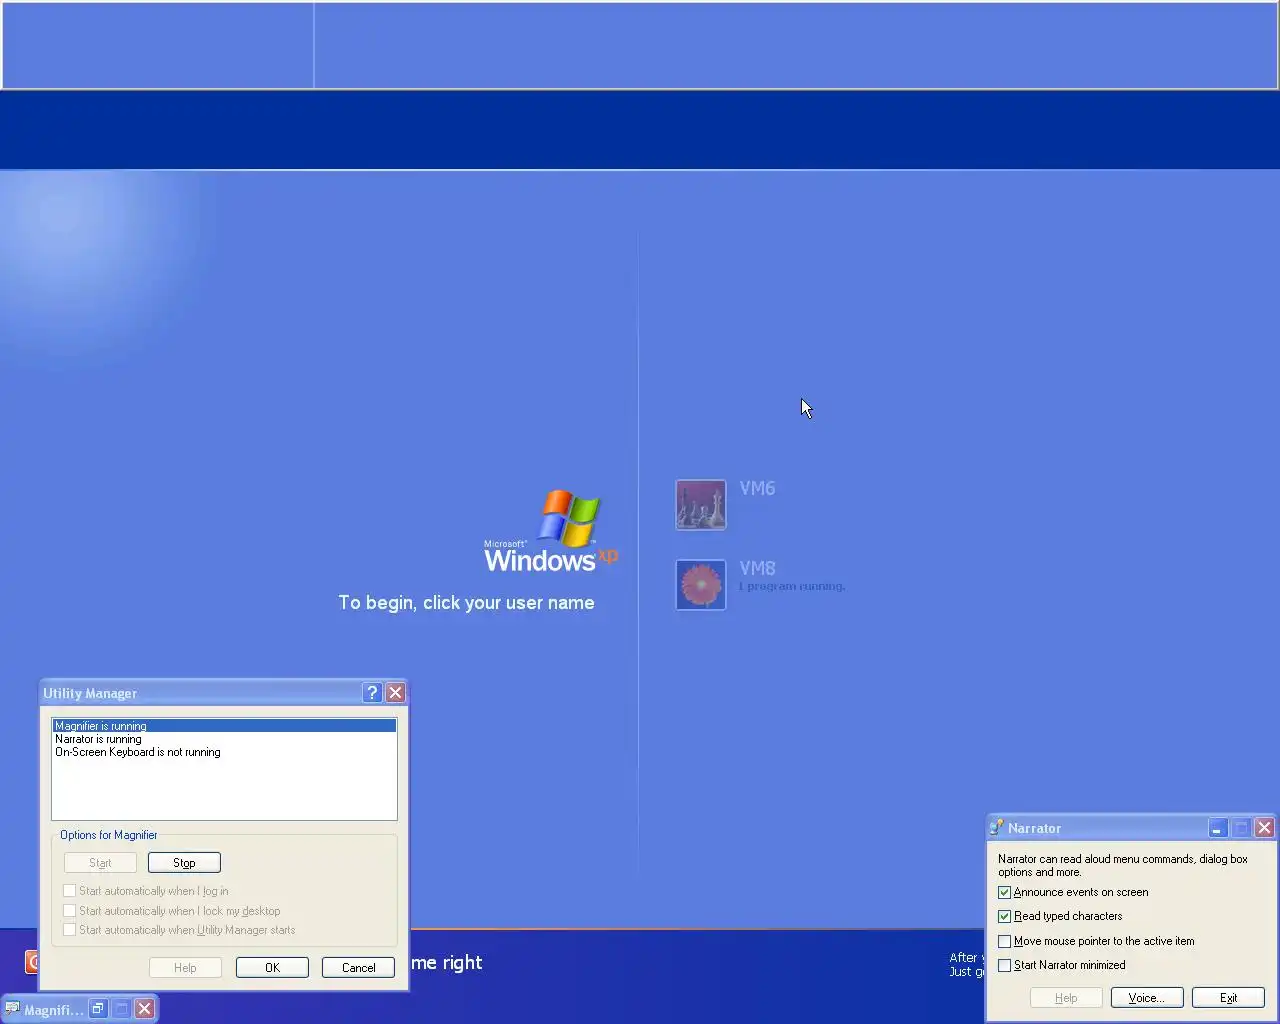The width and height of the screenshot is (1280, 1024).
Task: Click the VM6 user name
Action: pos(757,488)
